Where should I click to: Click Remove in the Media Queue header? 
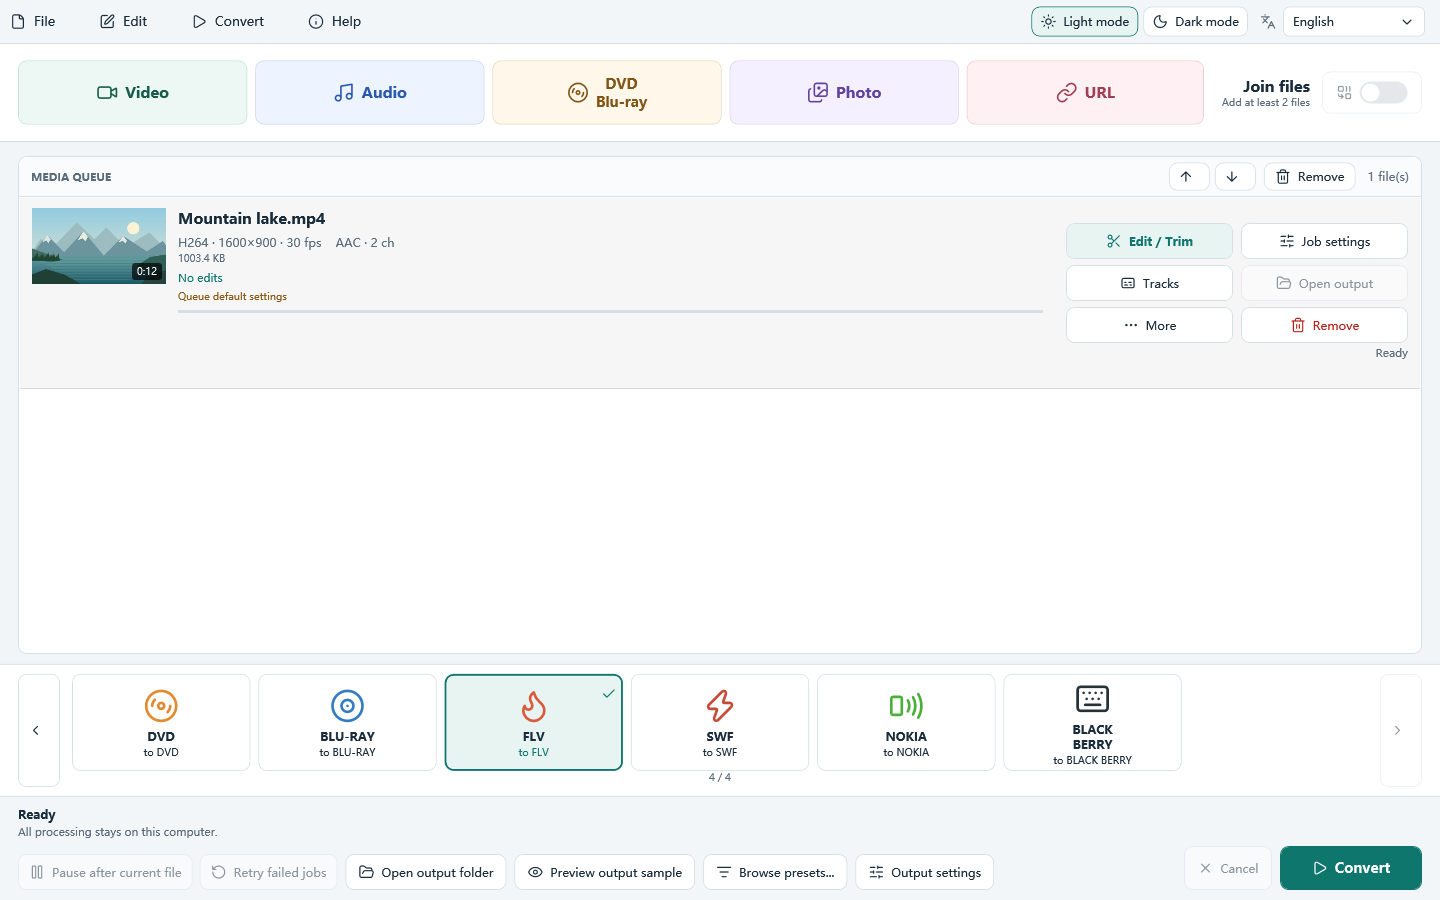tap(1310, 177)
